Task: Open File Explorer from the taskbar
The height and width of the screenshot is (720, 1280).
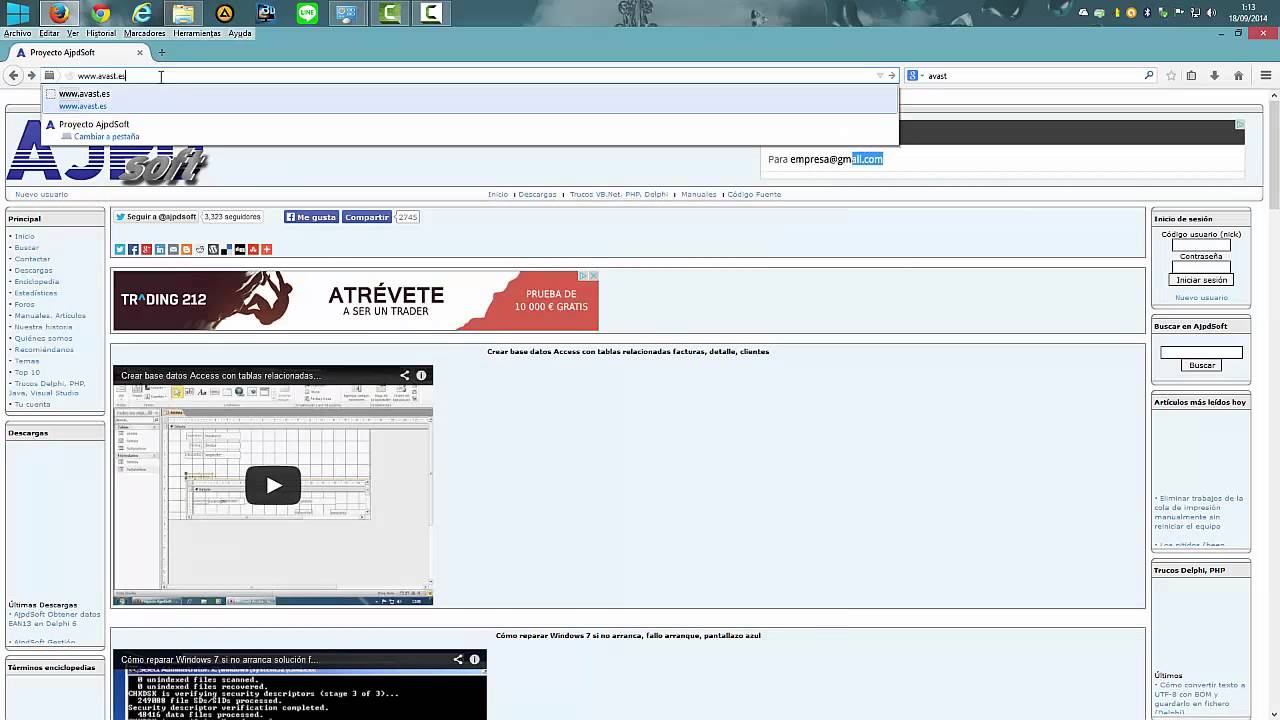Action: 183,13
